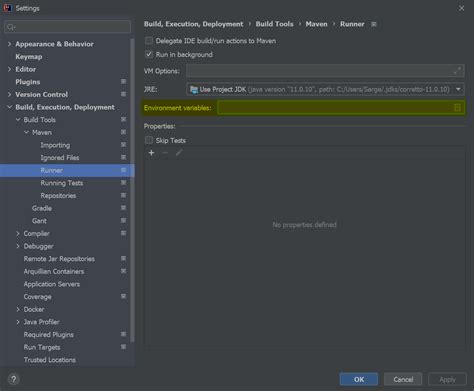Expand the Version Control section
The height and width of the screenshot is (391, 474).
point(9,95)
